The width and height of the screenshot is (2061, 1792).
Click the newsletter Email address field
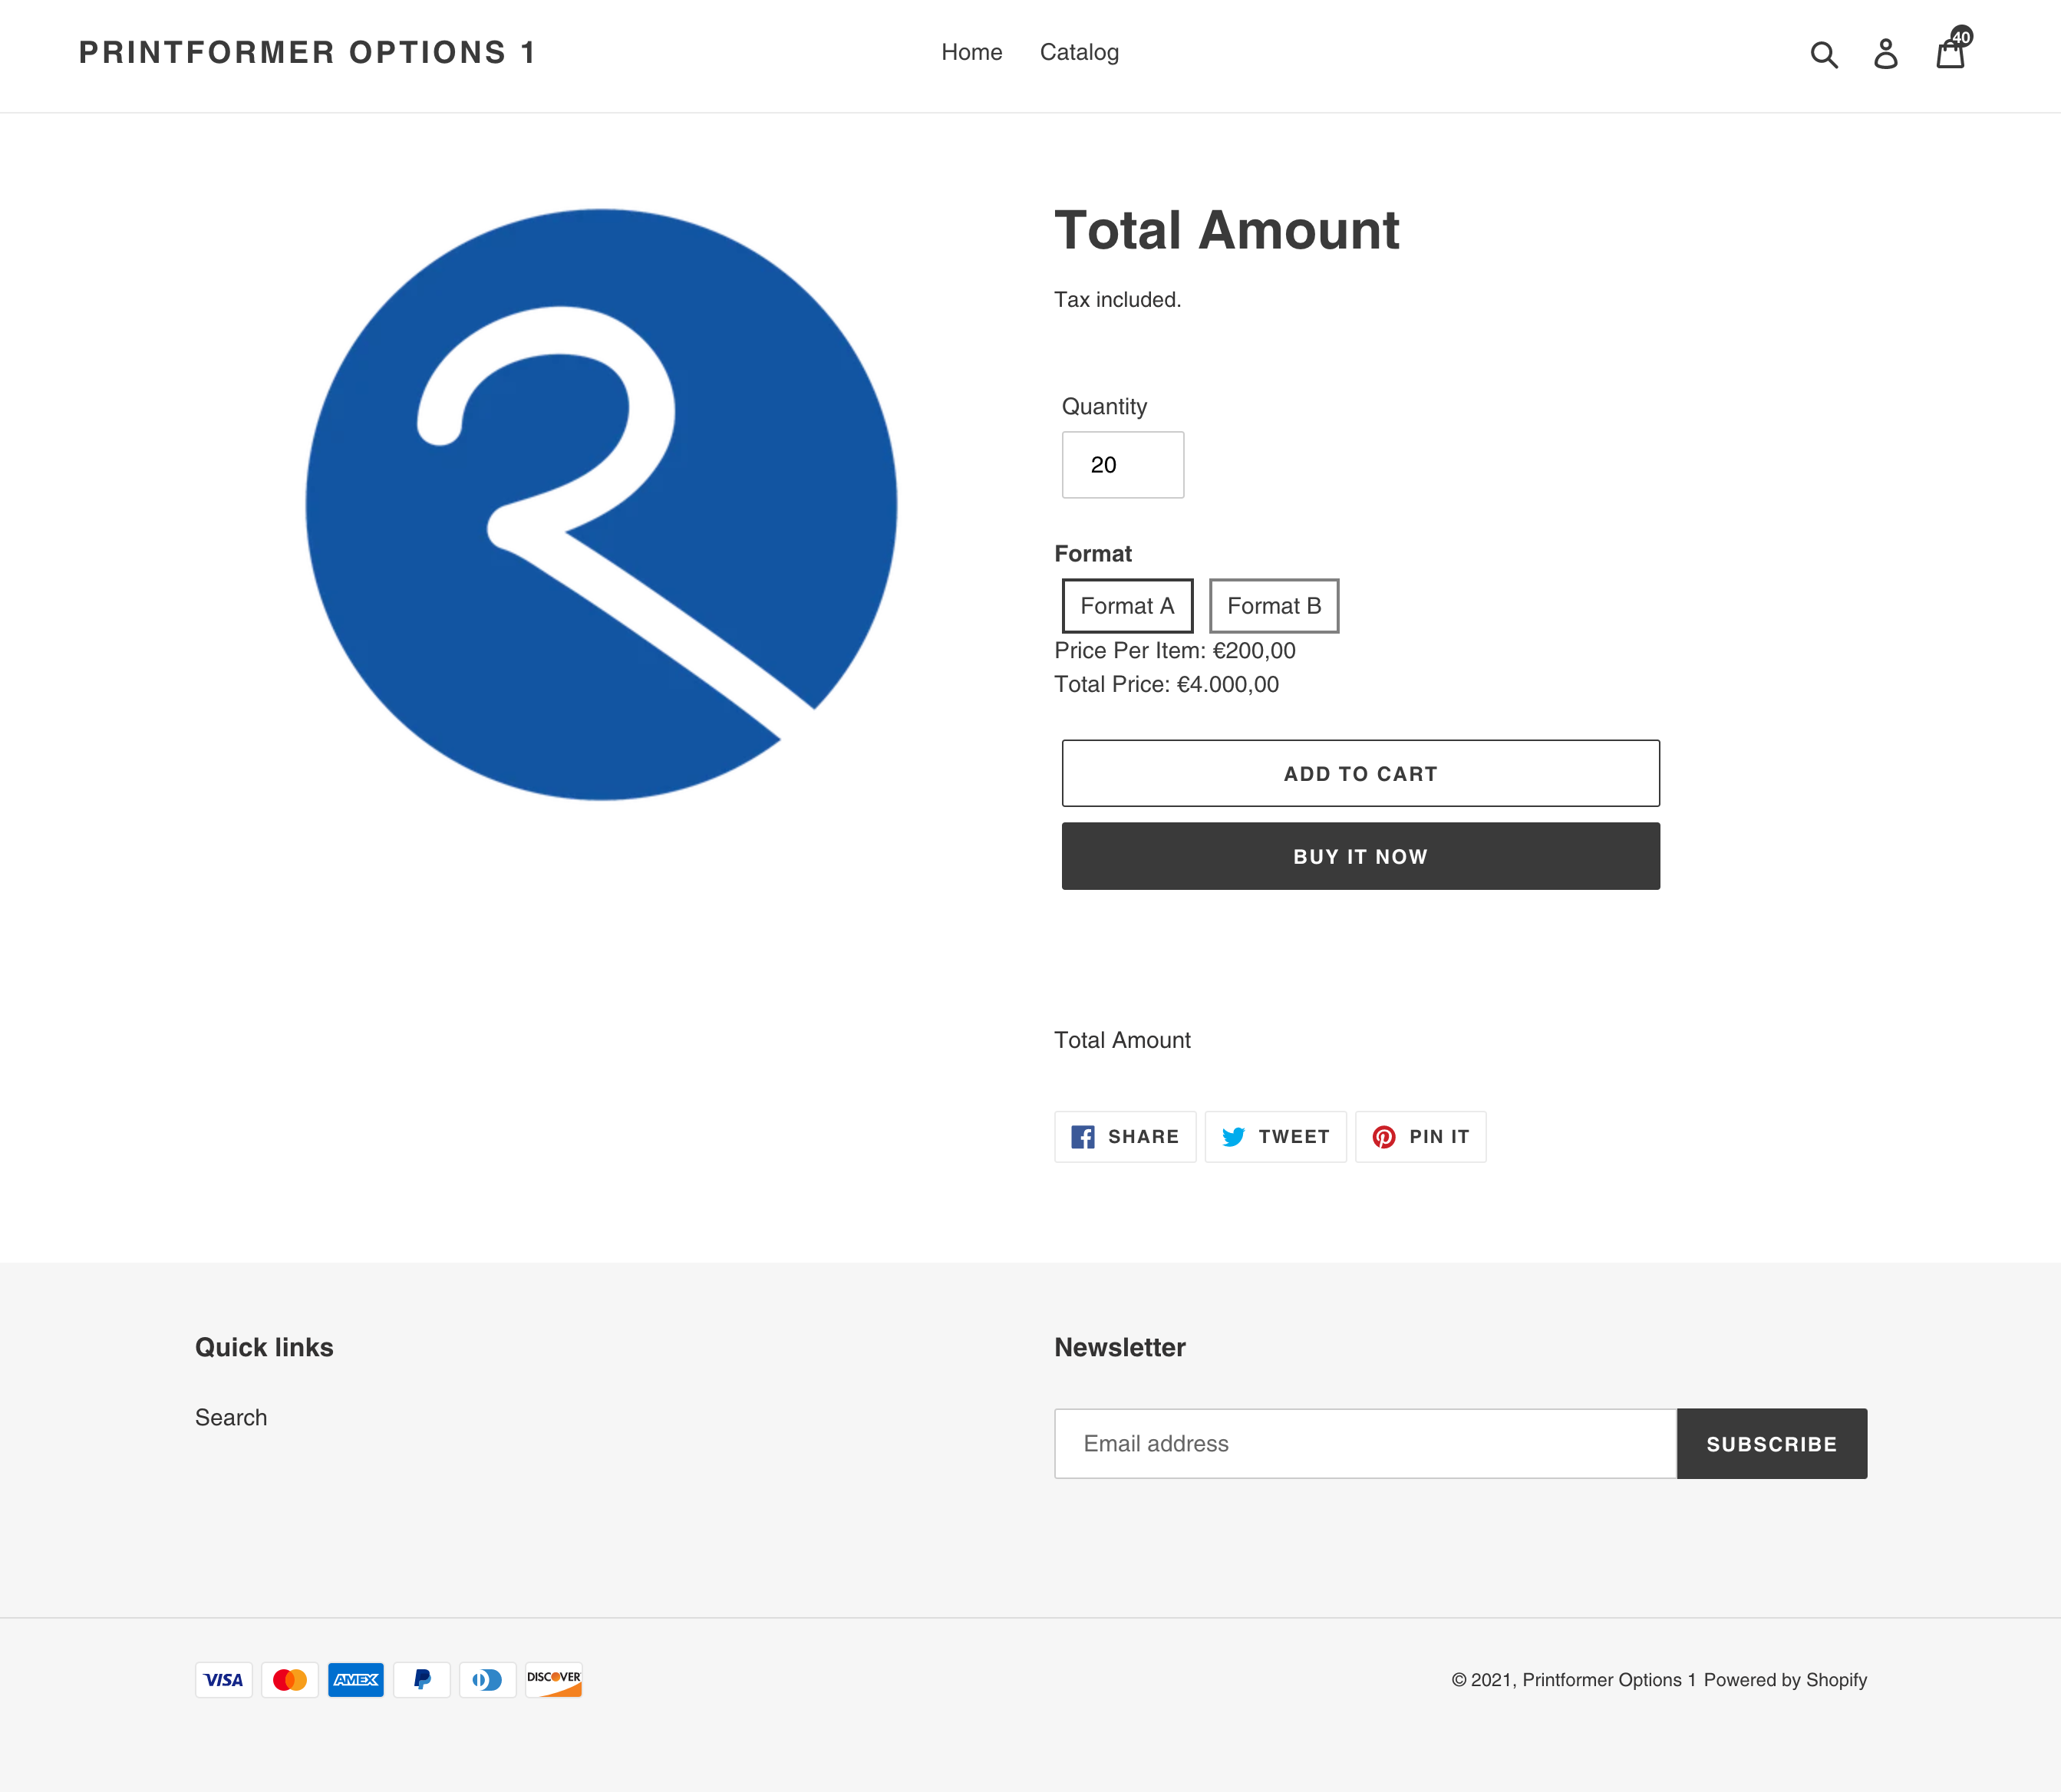[1364, 1444]
